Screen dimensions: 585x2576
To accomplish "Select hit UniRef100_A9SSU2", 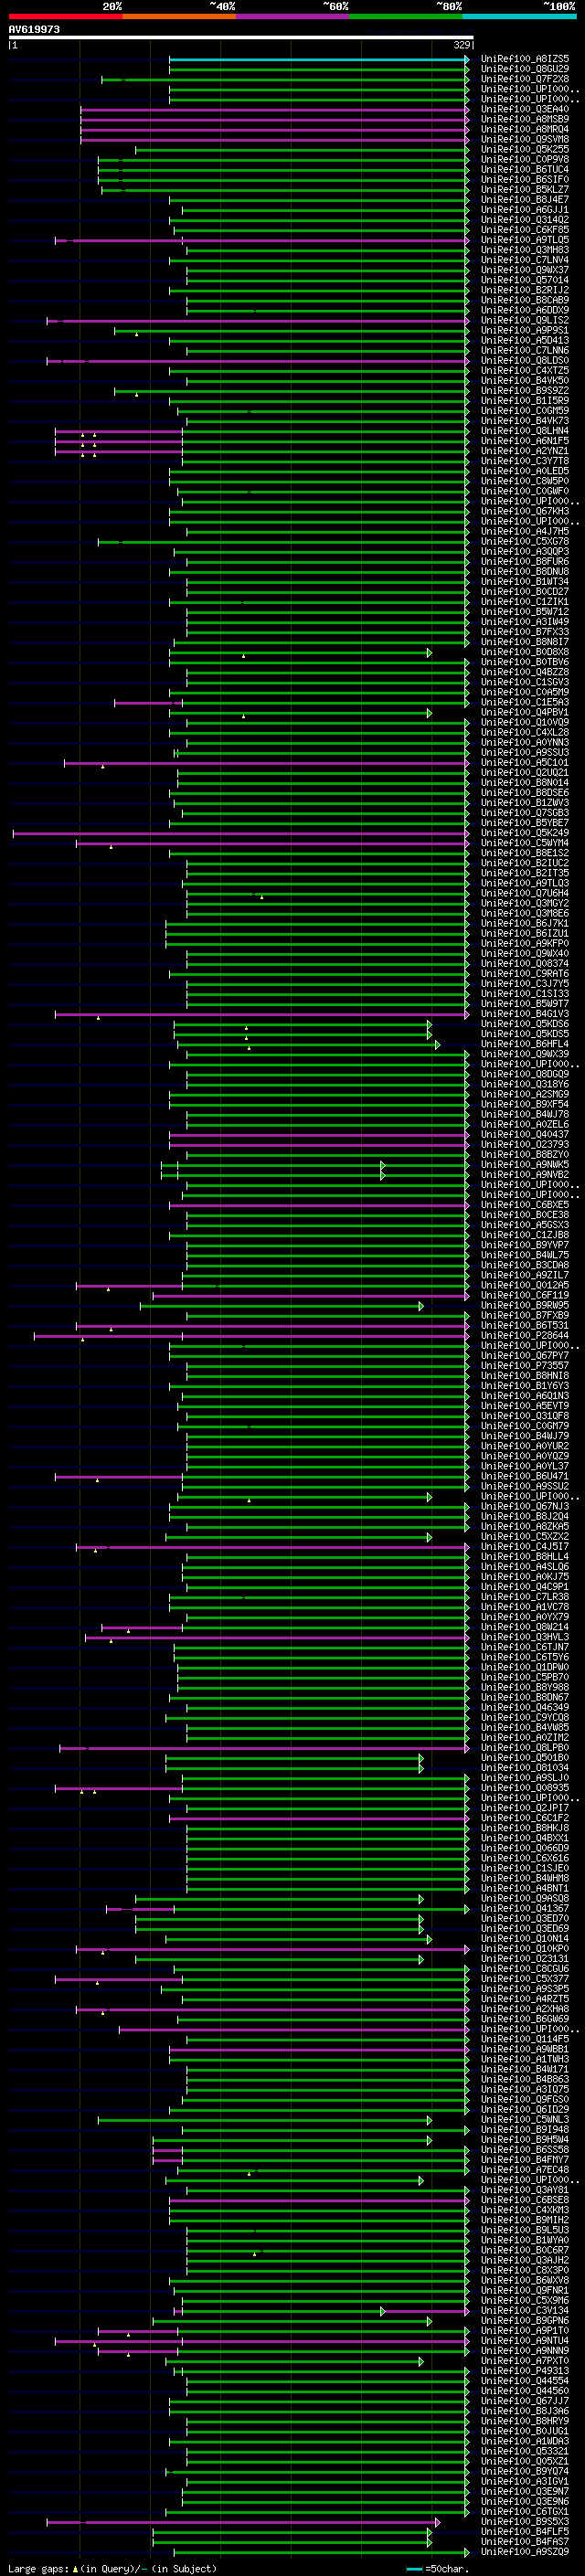I will [x=525, y=1487].
